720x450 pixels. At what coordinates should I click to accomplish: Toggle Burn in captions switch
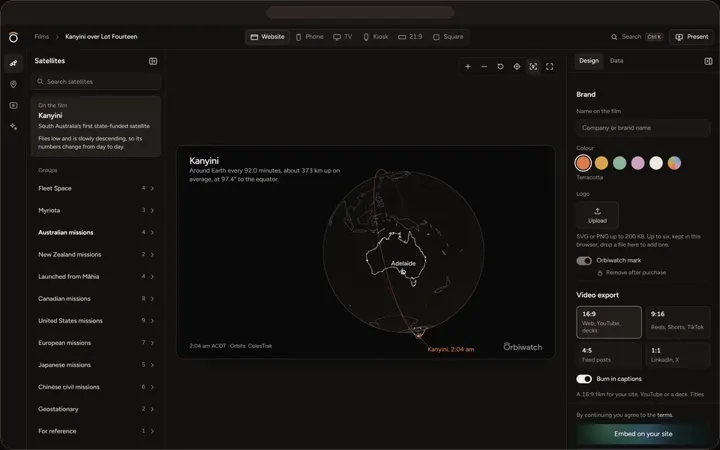point(584,379)
